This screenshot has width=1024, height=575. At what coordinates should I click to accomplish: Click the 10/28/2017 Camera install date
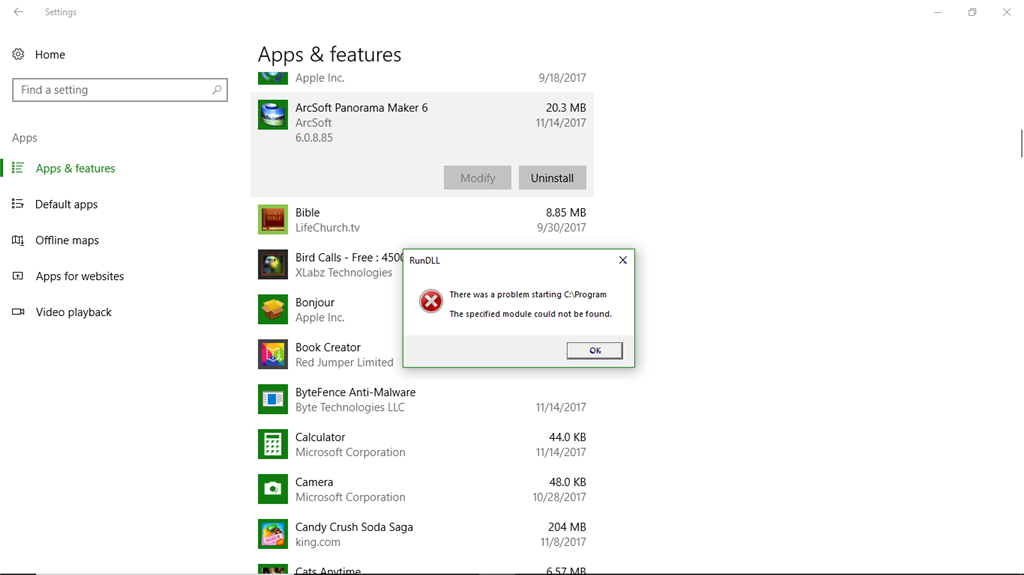(559, 497)
